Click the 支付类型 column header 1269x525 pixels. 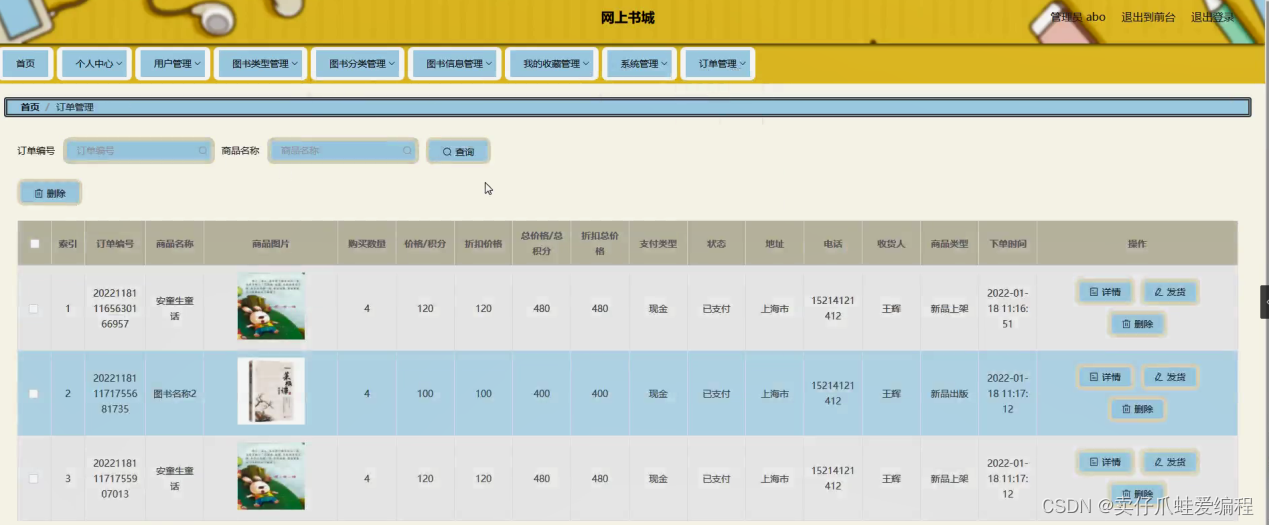coord(658,243)
